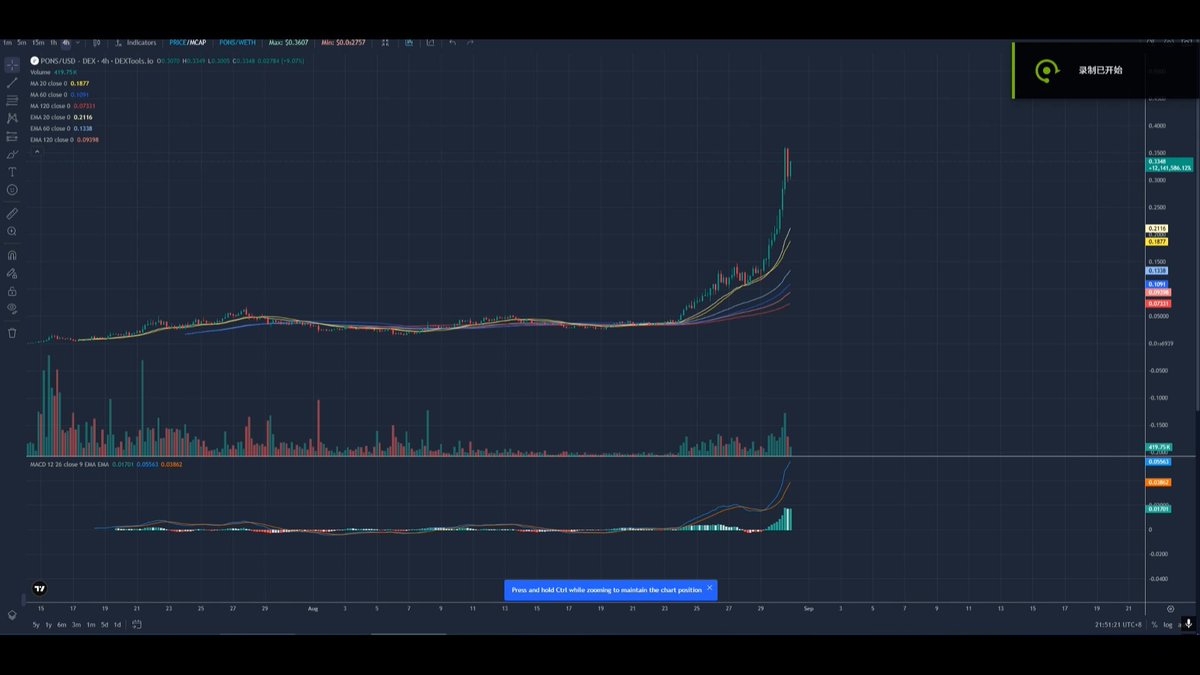Save the chart layout icon
Viewport: 1200px width, 675px height.
point(410,42)
